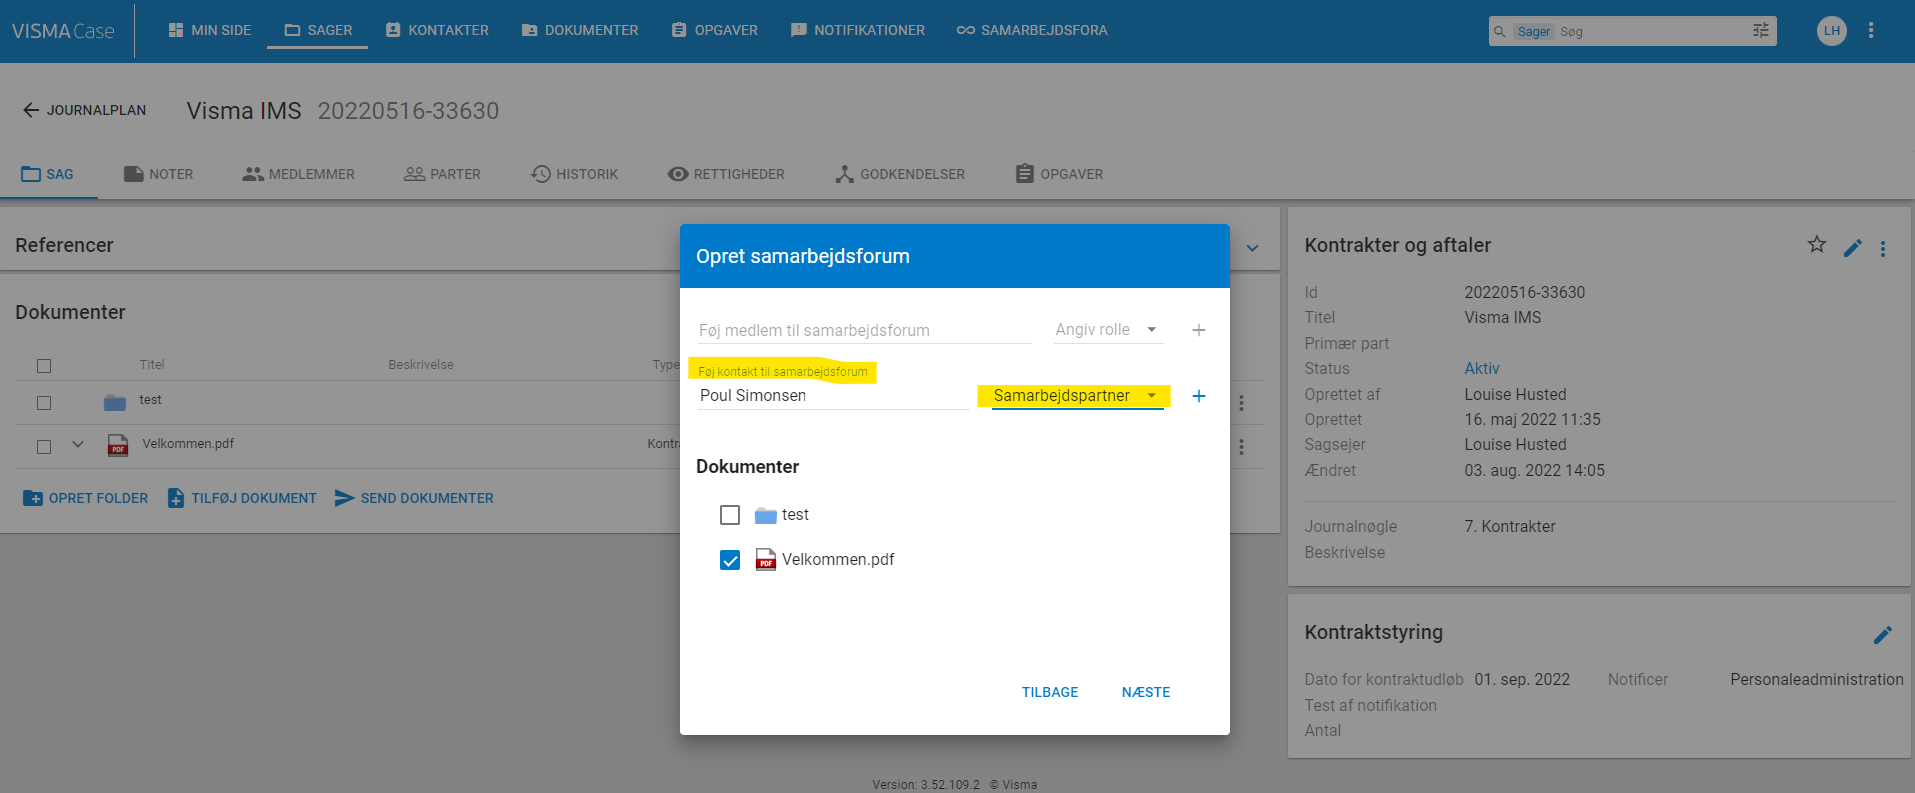The height and width of the screenshot is (793, 1915).
Task: Open Kontakter in top navigation
Action: [437, 30]
